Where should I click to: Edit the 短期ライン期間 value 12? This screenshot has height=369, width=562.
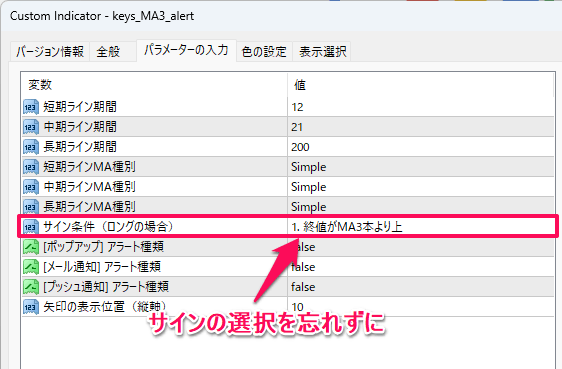coord(421,107)
